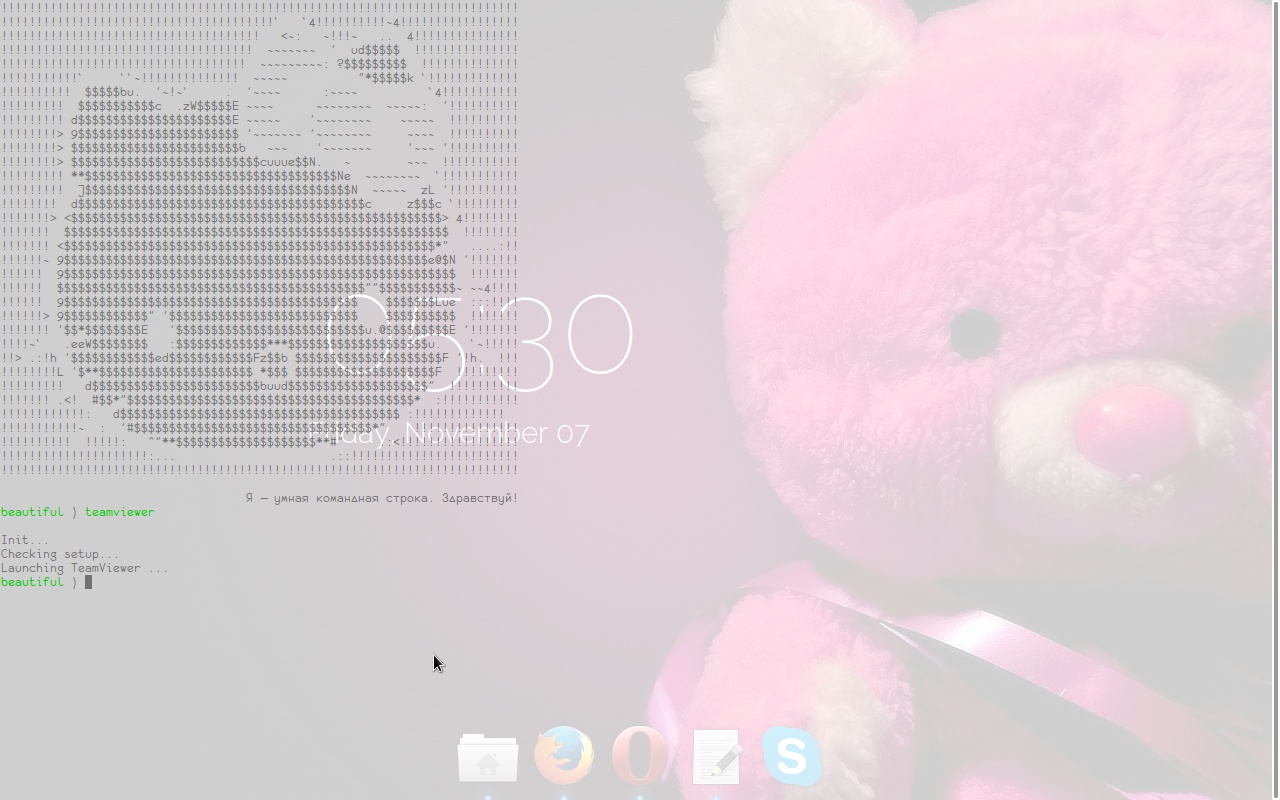This screenshot has height=800, width=1280.
Task: Click the "Checking setup..." output line
Action: tap(60, 554)
